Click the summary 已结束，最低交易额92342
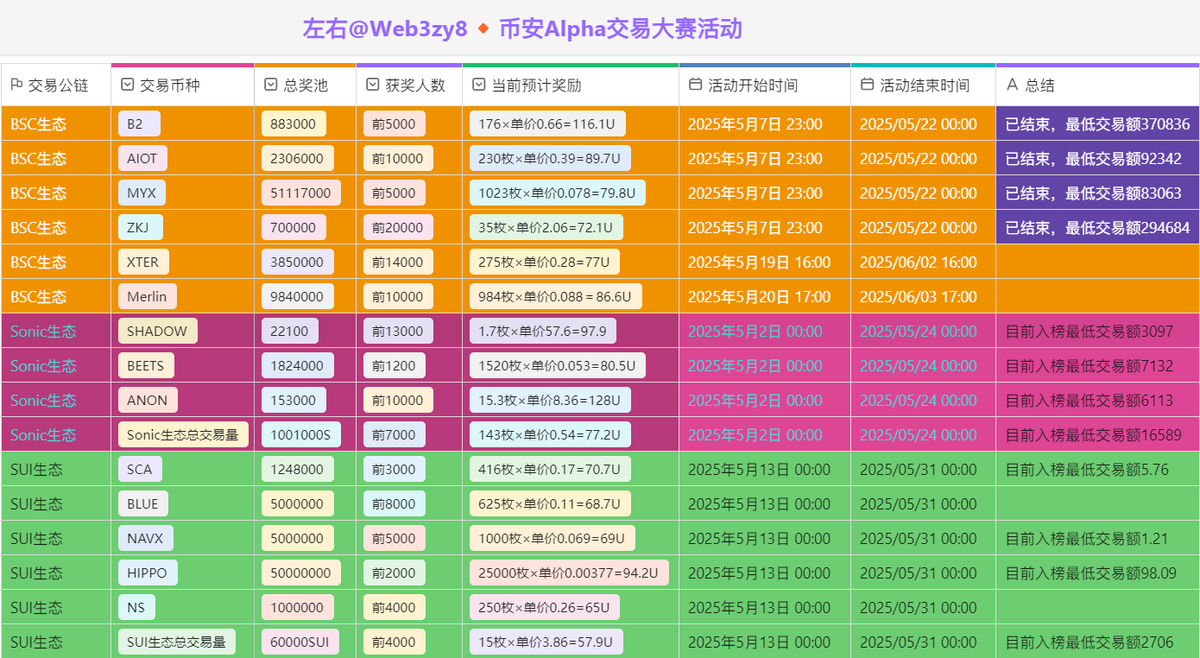This screenshot has width=1200, height=658. tap(1093, 159)
